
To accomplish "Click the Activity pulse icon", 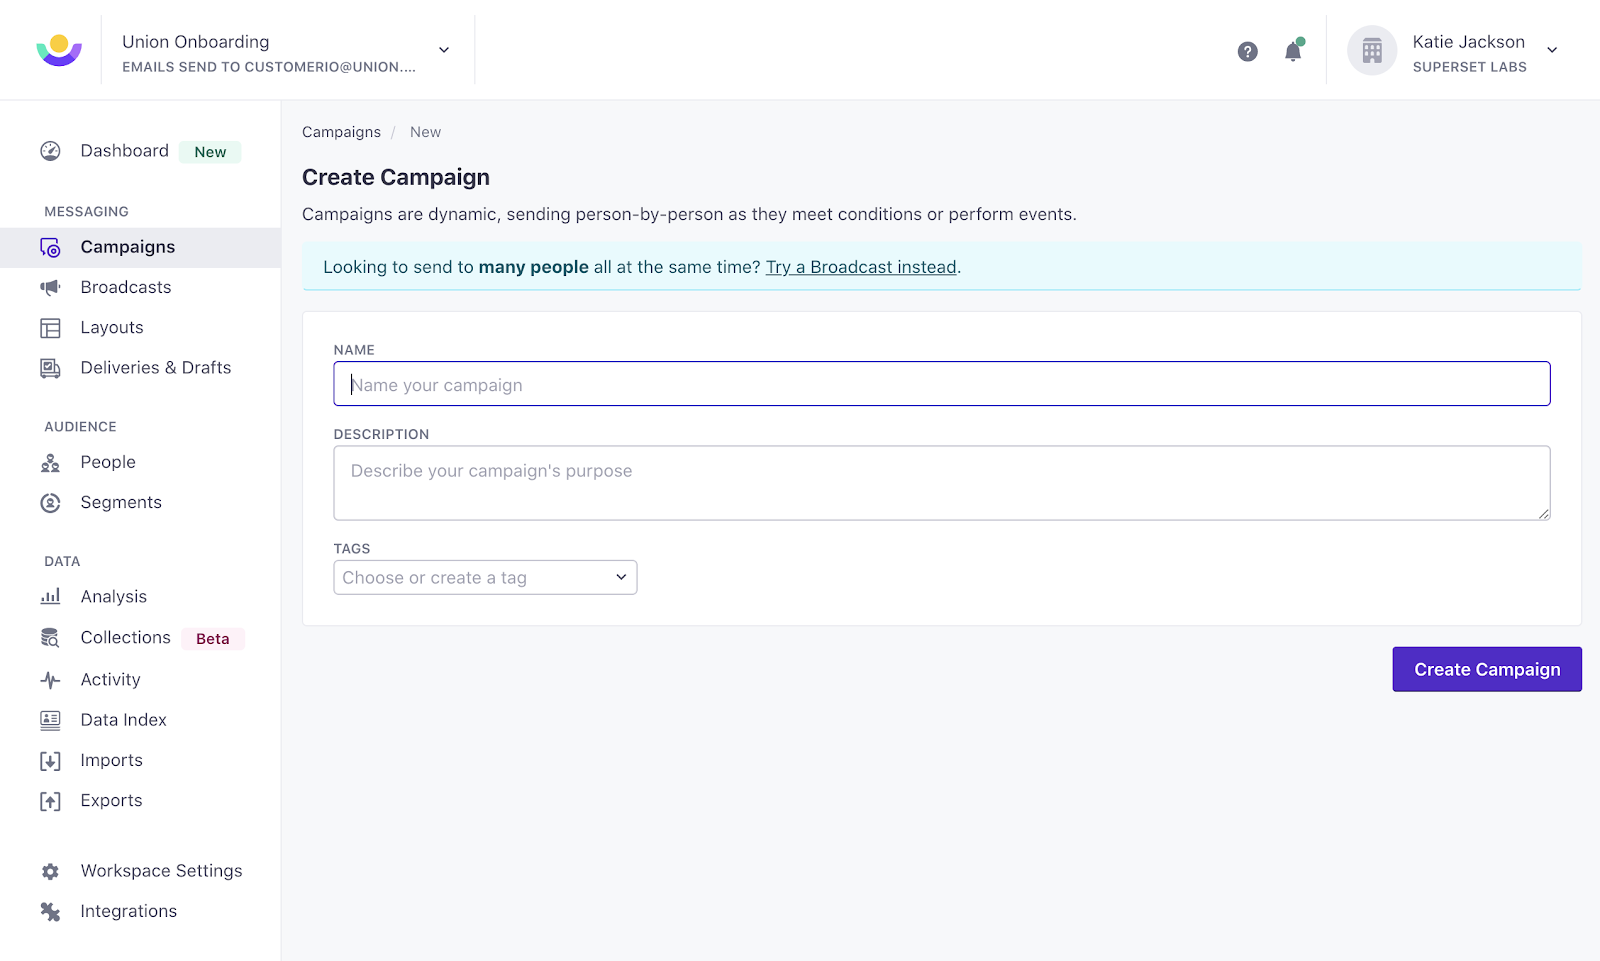I will 50,680.
